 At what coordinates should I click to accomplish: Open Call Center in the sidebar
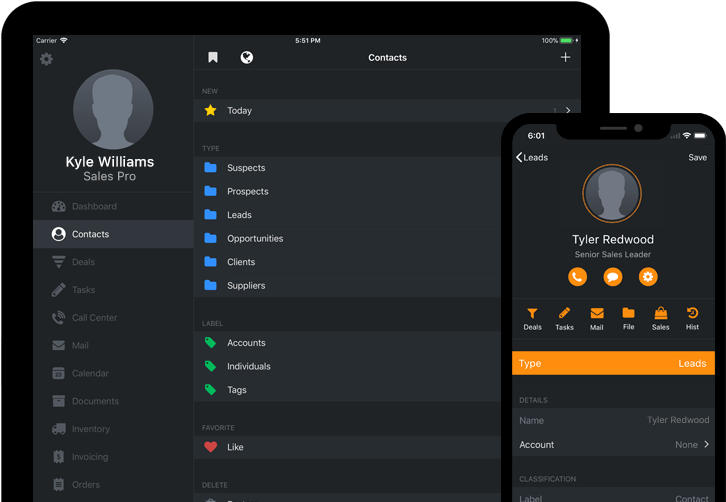point(94,318)
